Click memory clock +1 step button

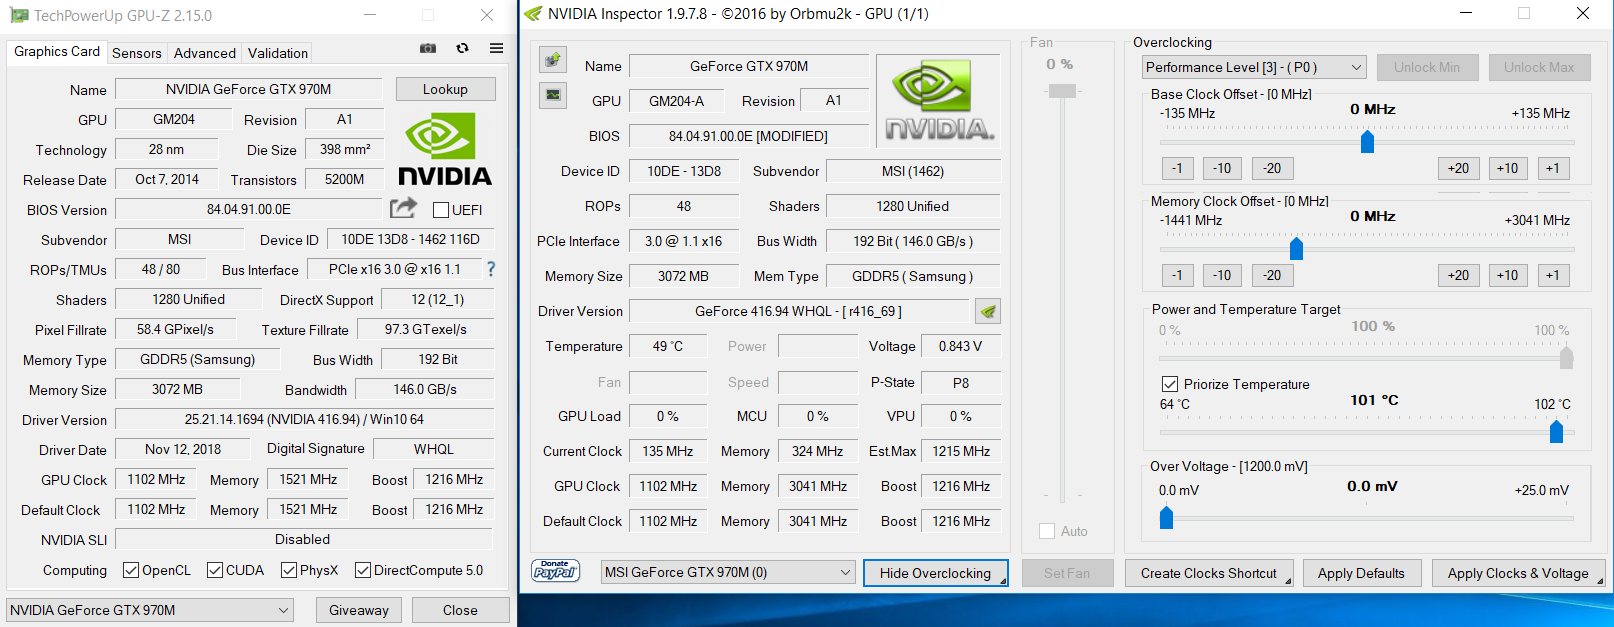point(1553,275)
